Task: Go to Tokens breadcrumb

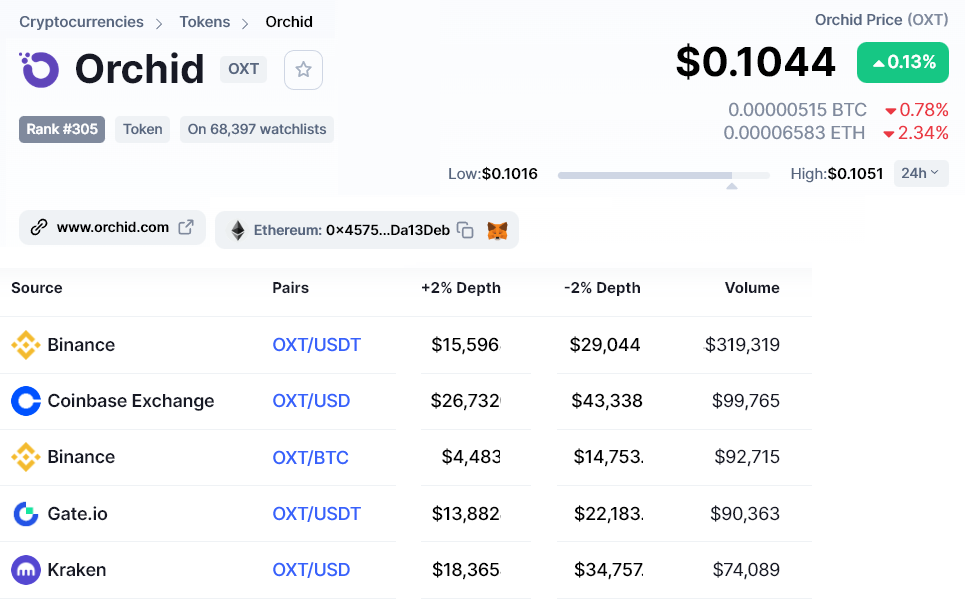Action: coord(205,22)
